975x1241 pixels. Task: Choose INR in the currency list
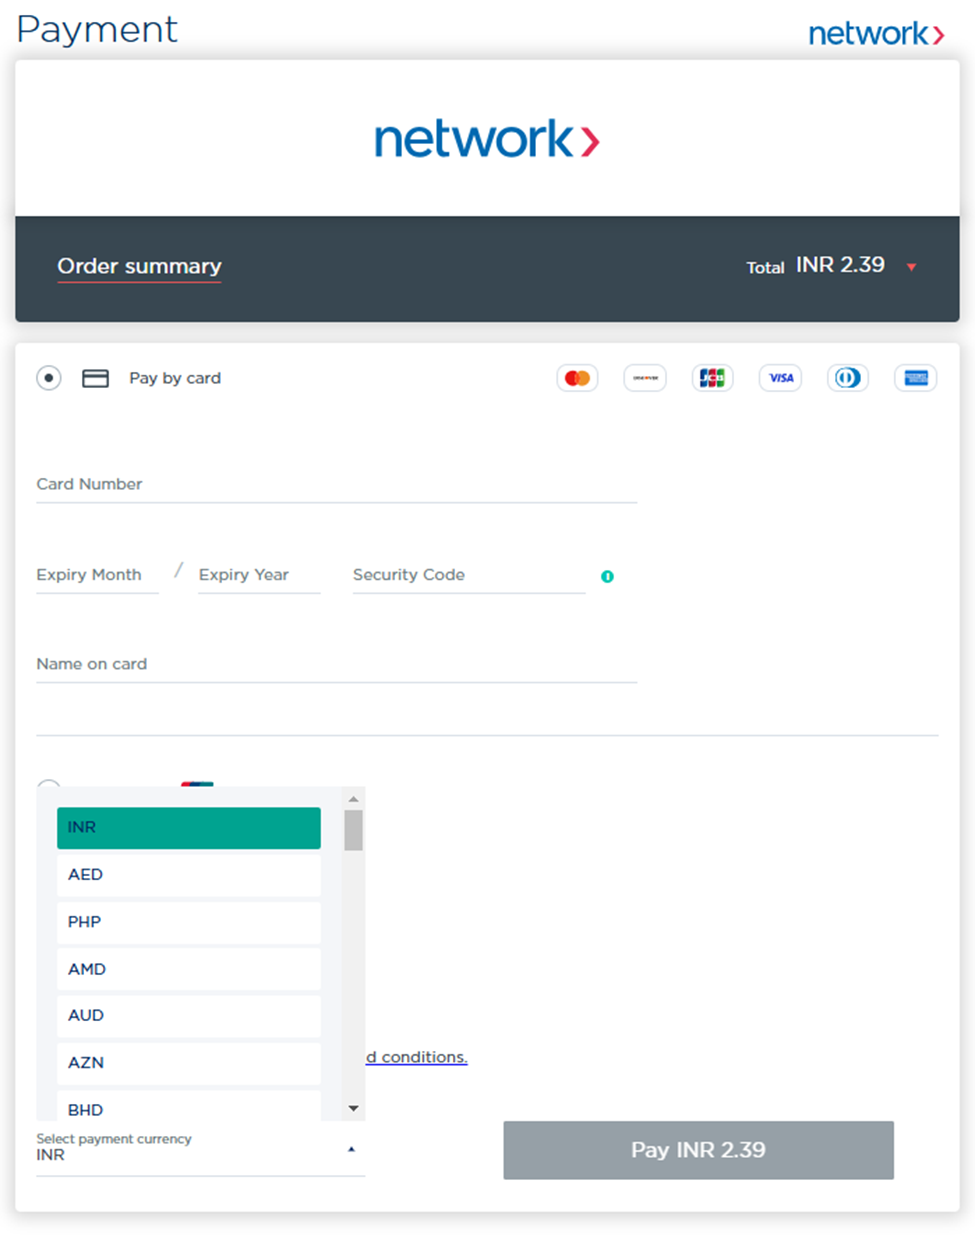click(189, 828)
